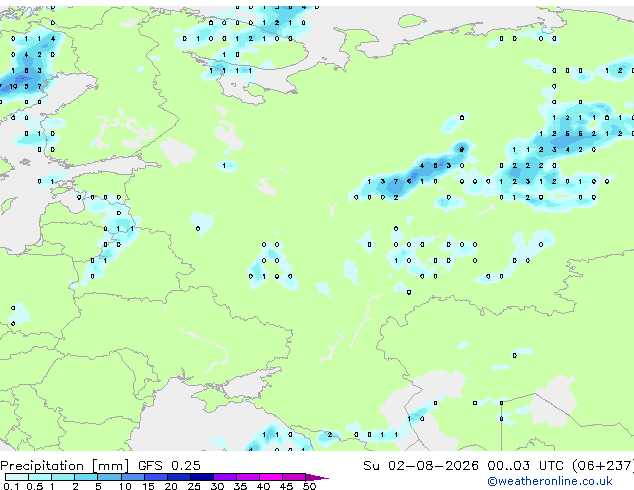Pick the 20–25 mm dark blue swatch
The image size is (634, 490).
point(178,477)
